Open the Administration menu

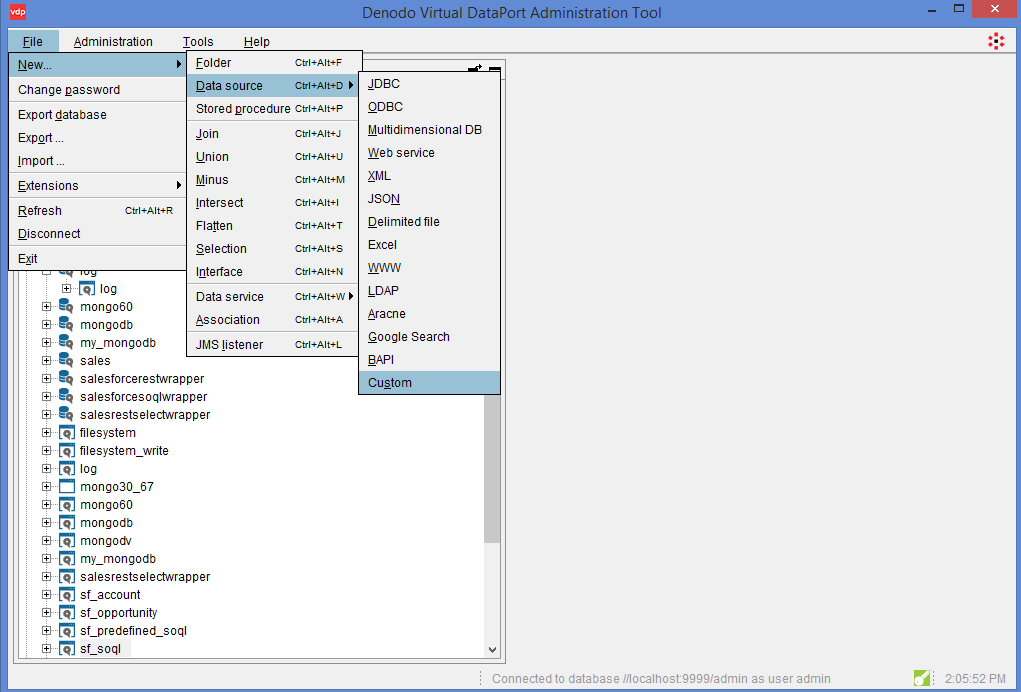(113, 42)
